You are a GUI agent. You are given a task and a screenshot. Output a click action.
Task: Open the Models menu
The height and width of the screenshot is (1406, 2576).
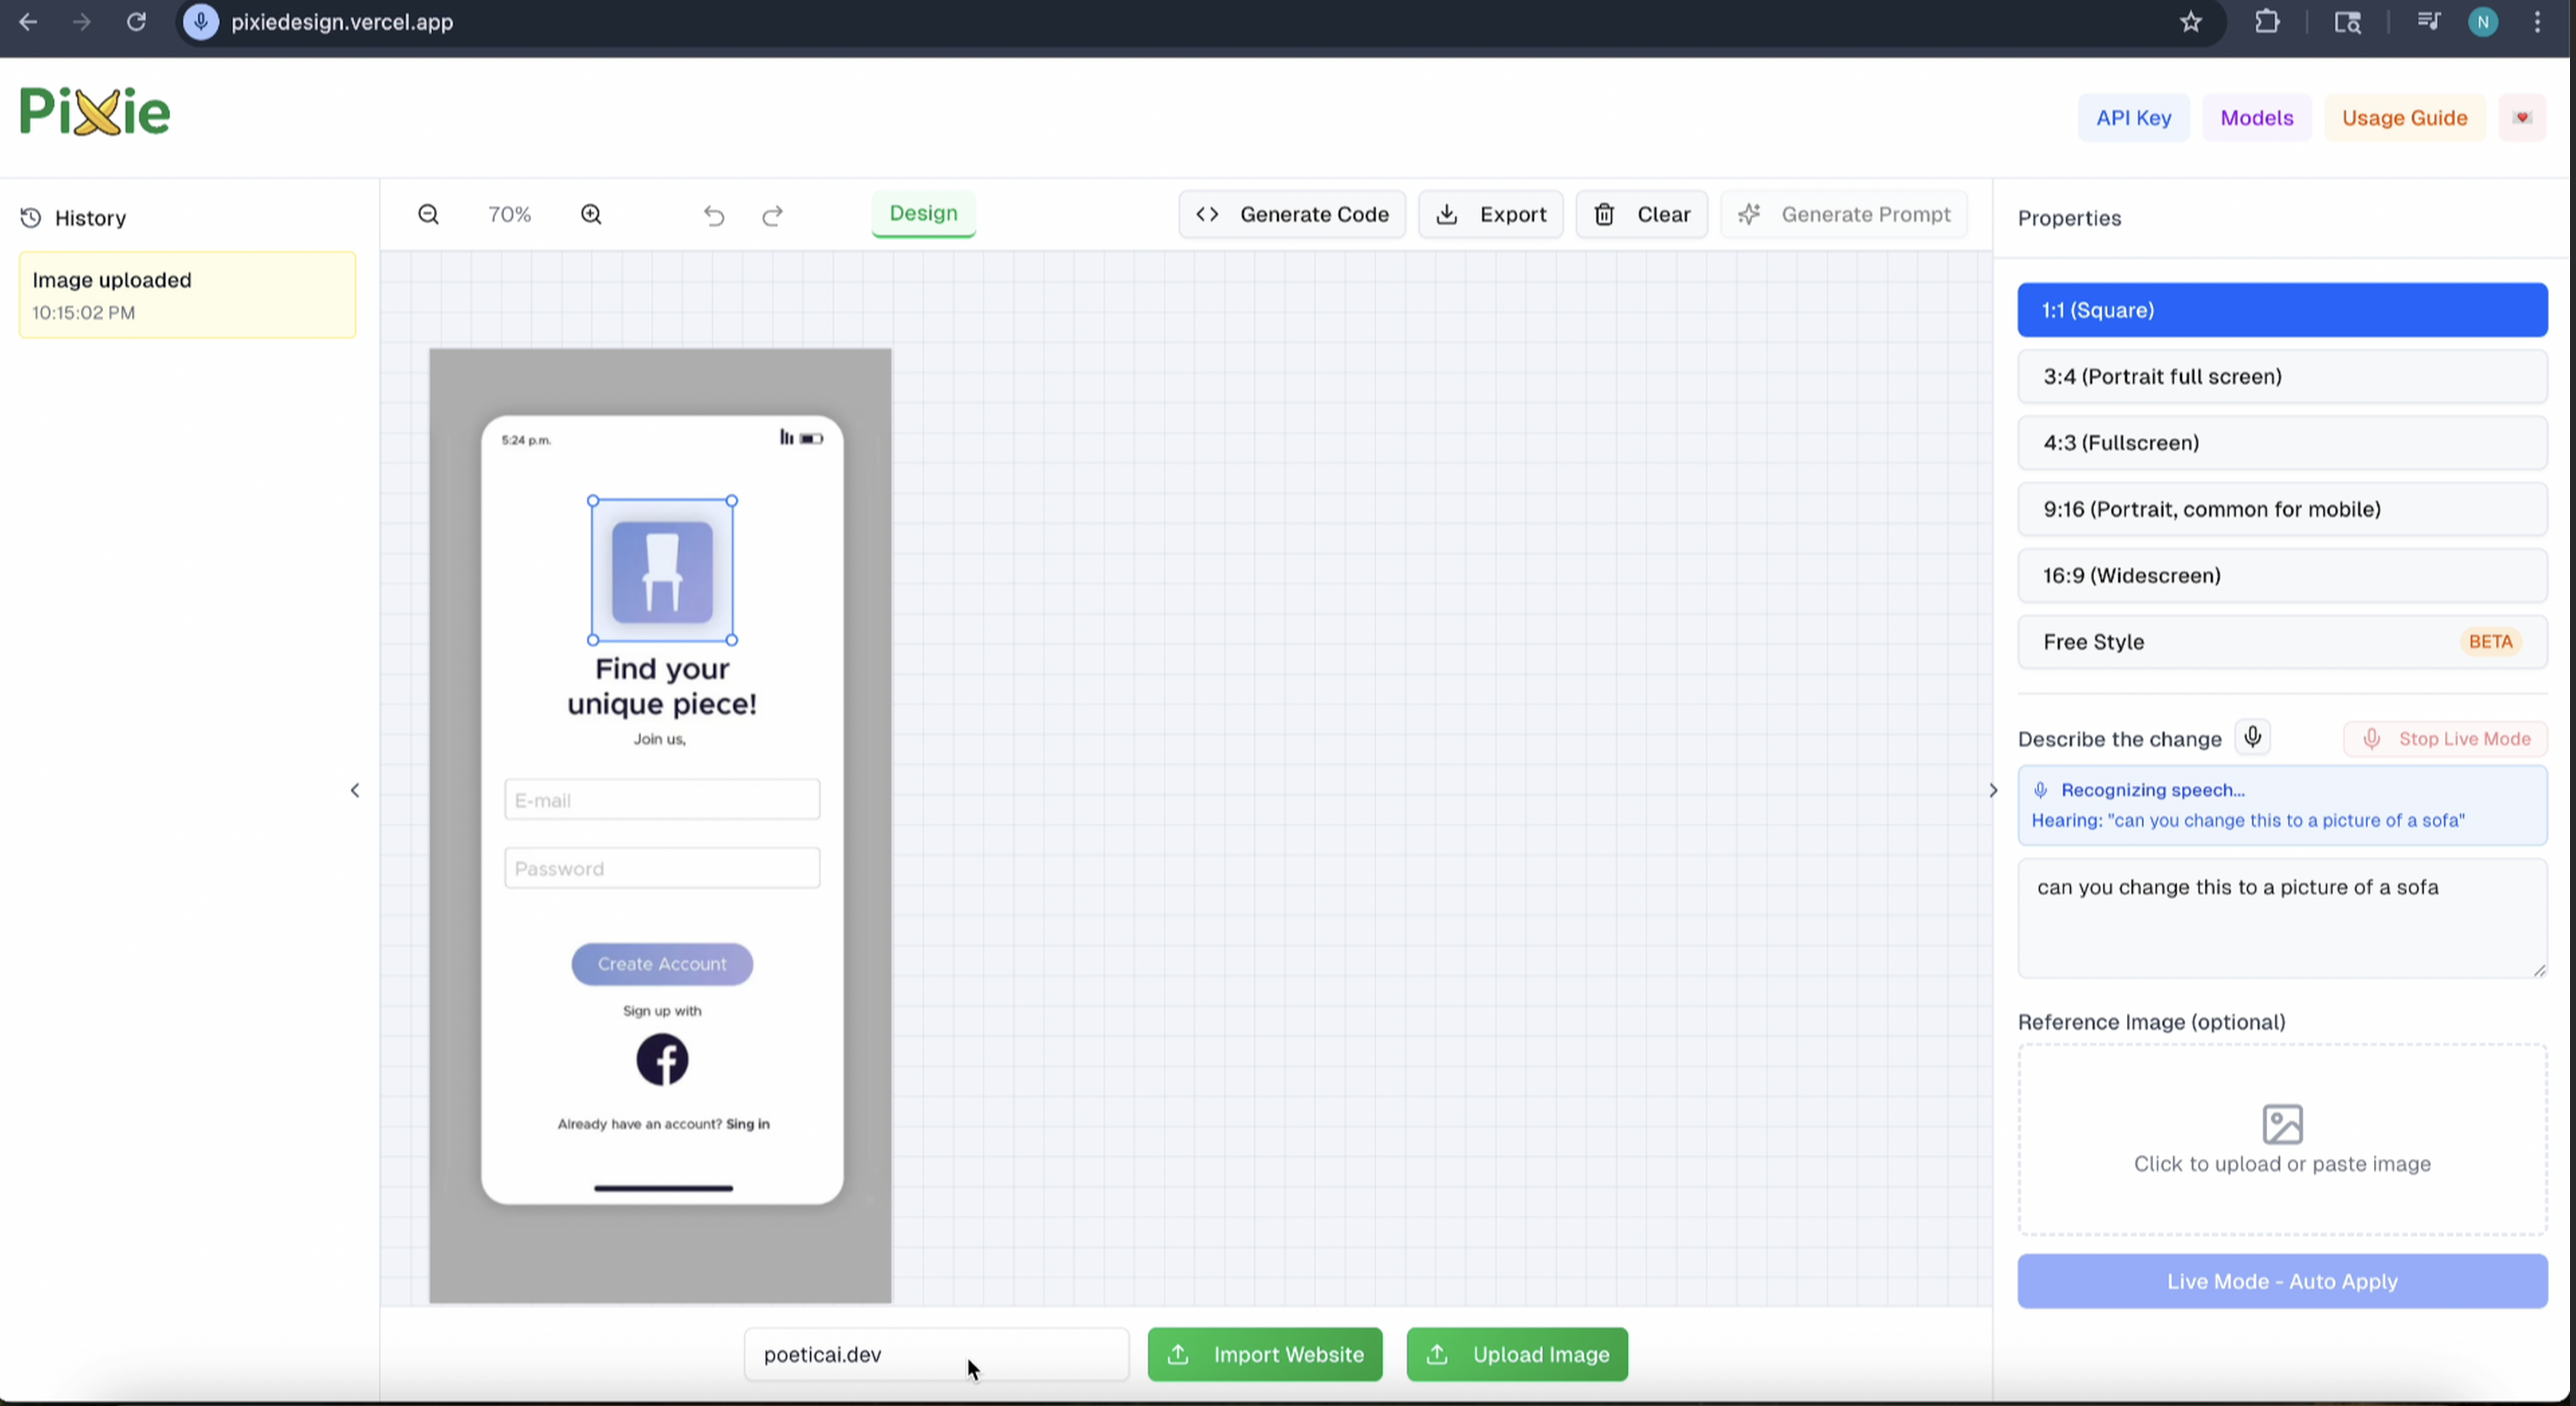click(x=2256, y=118)
